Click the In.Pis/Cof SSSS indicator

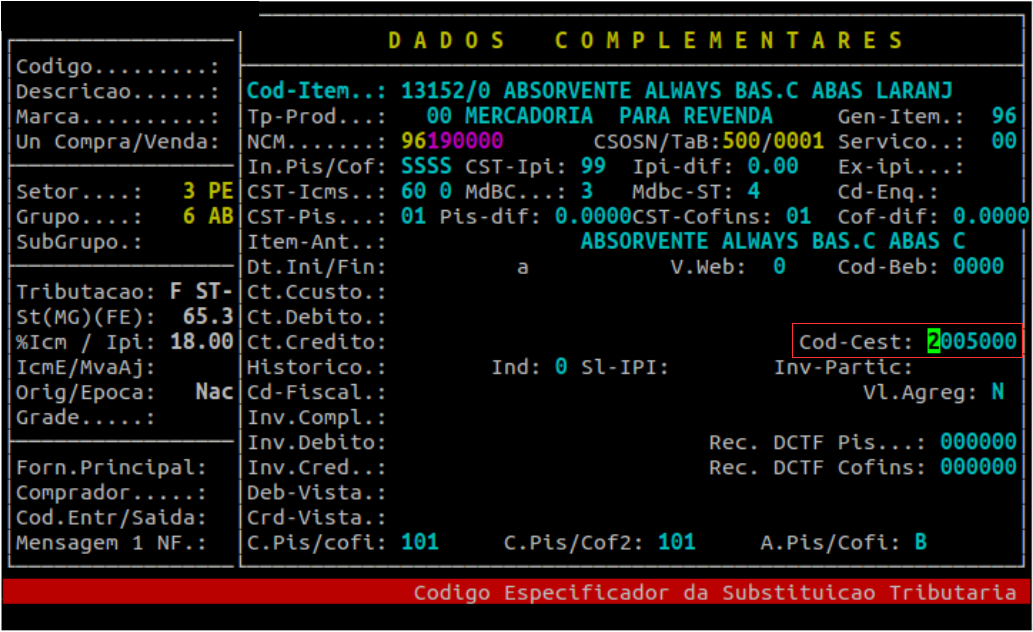pyautogui.click(x=426, y=166)
